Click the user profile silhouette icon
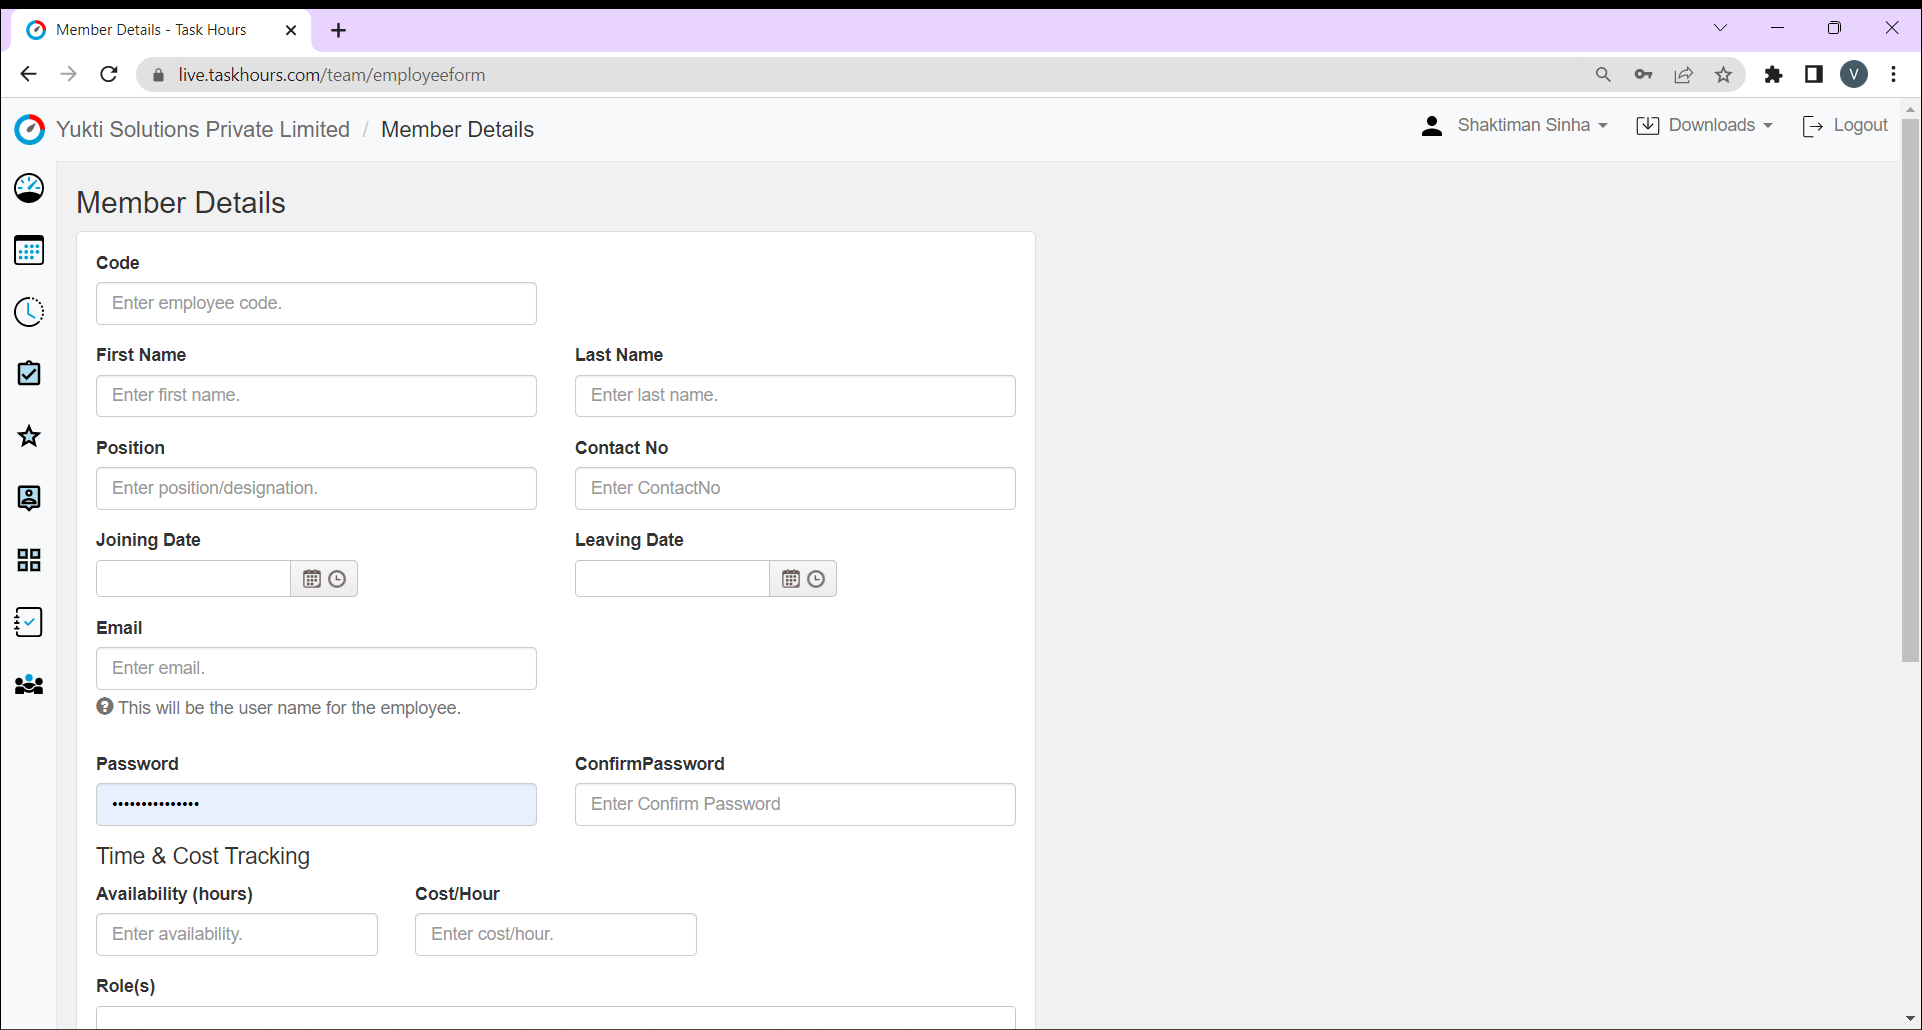Viewport: 1922px width, 1030px height. [1432, 126]
